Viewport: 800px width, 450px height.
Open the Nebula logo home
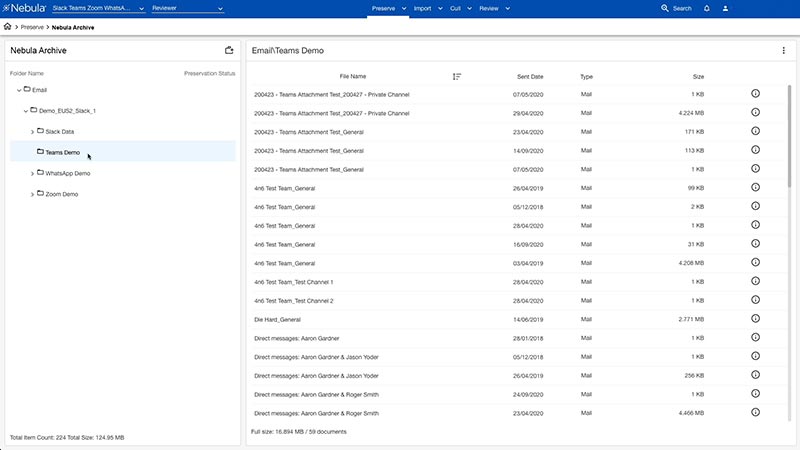24,8
